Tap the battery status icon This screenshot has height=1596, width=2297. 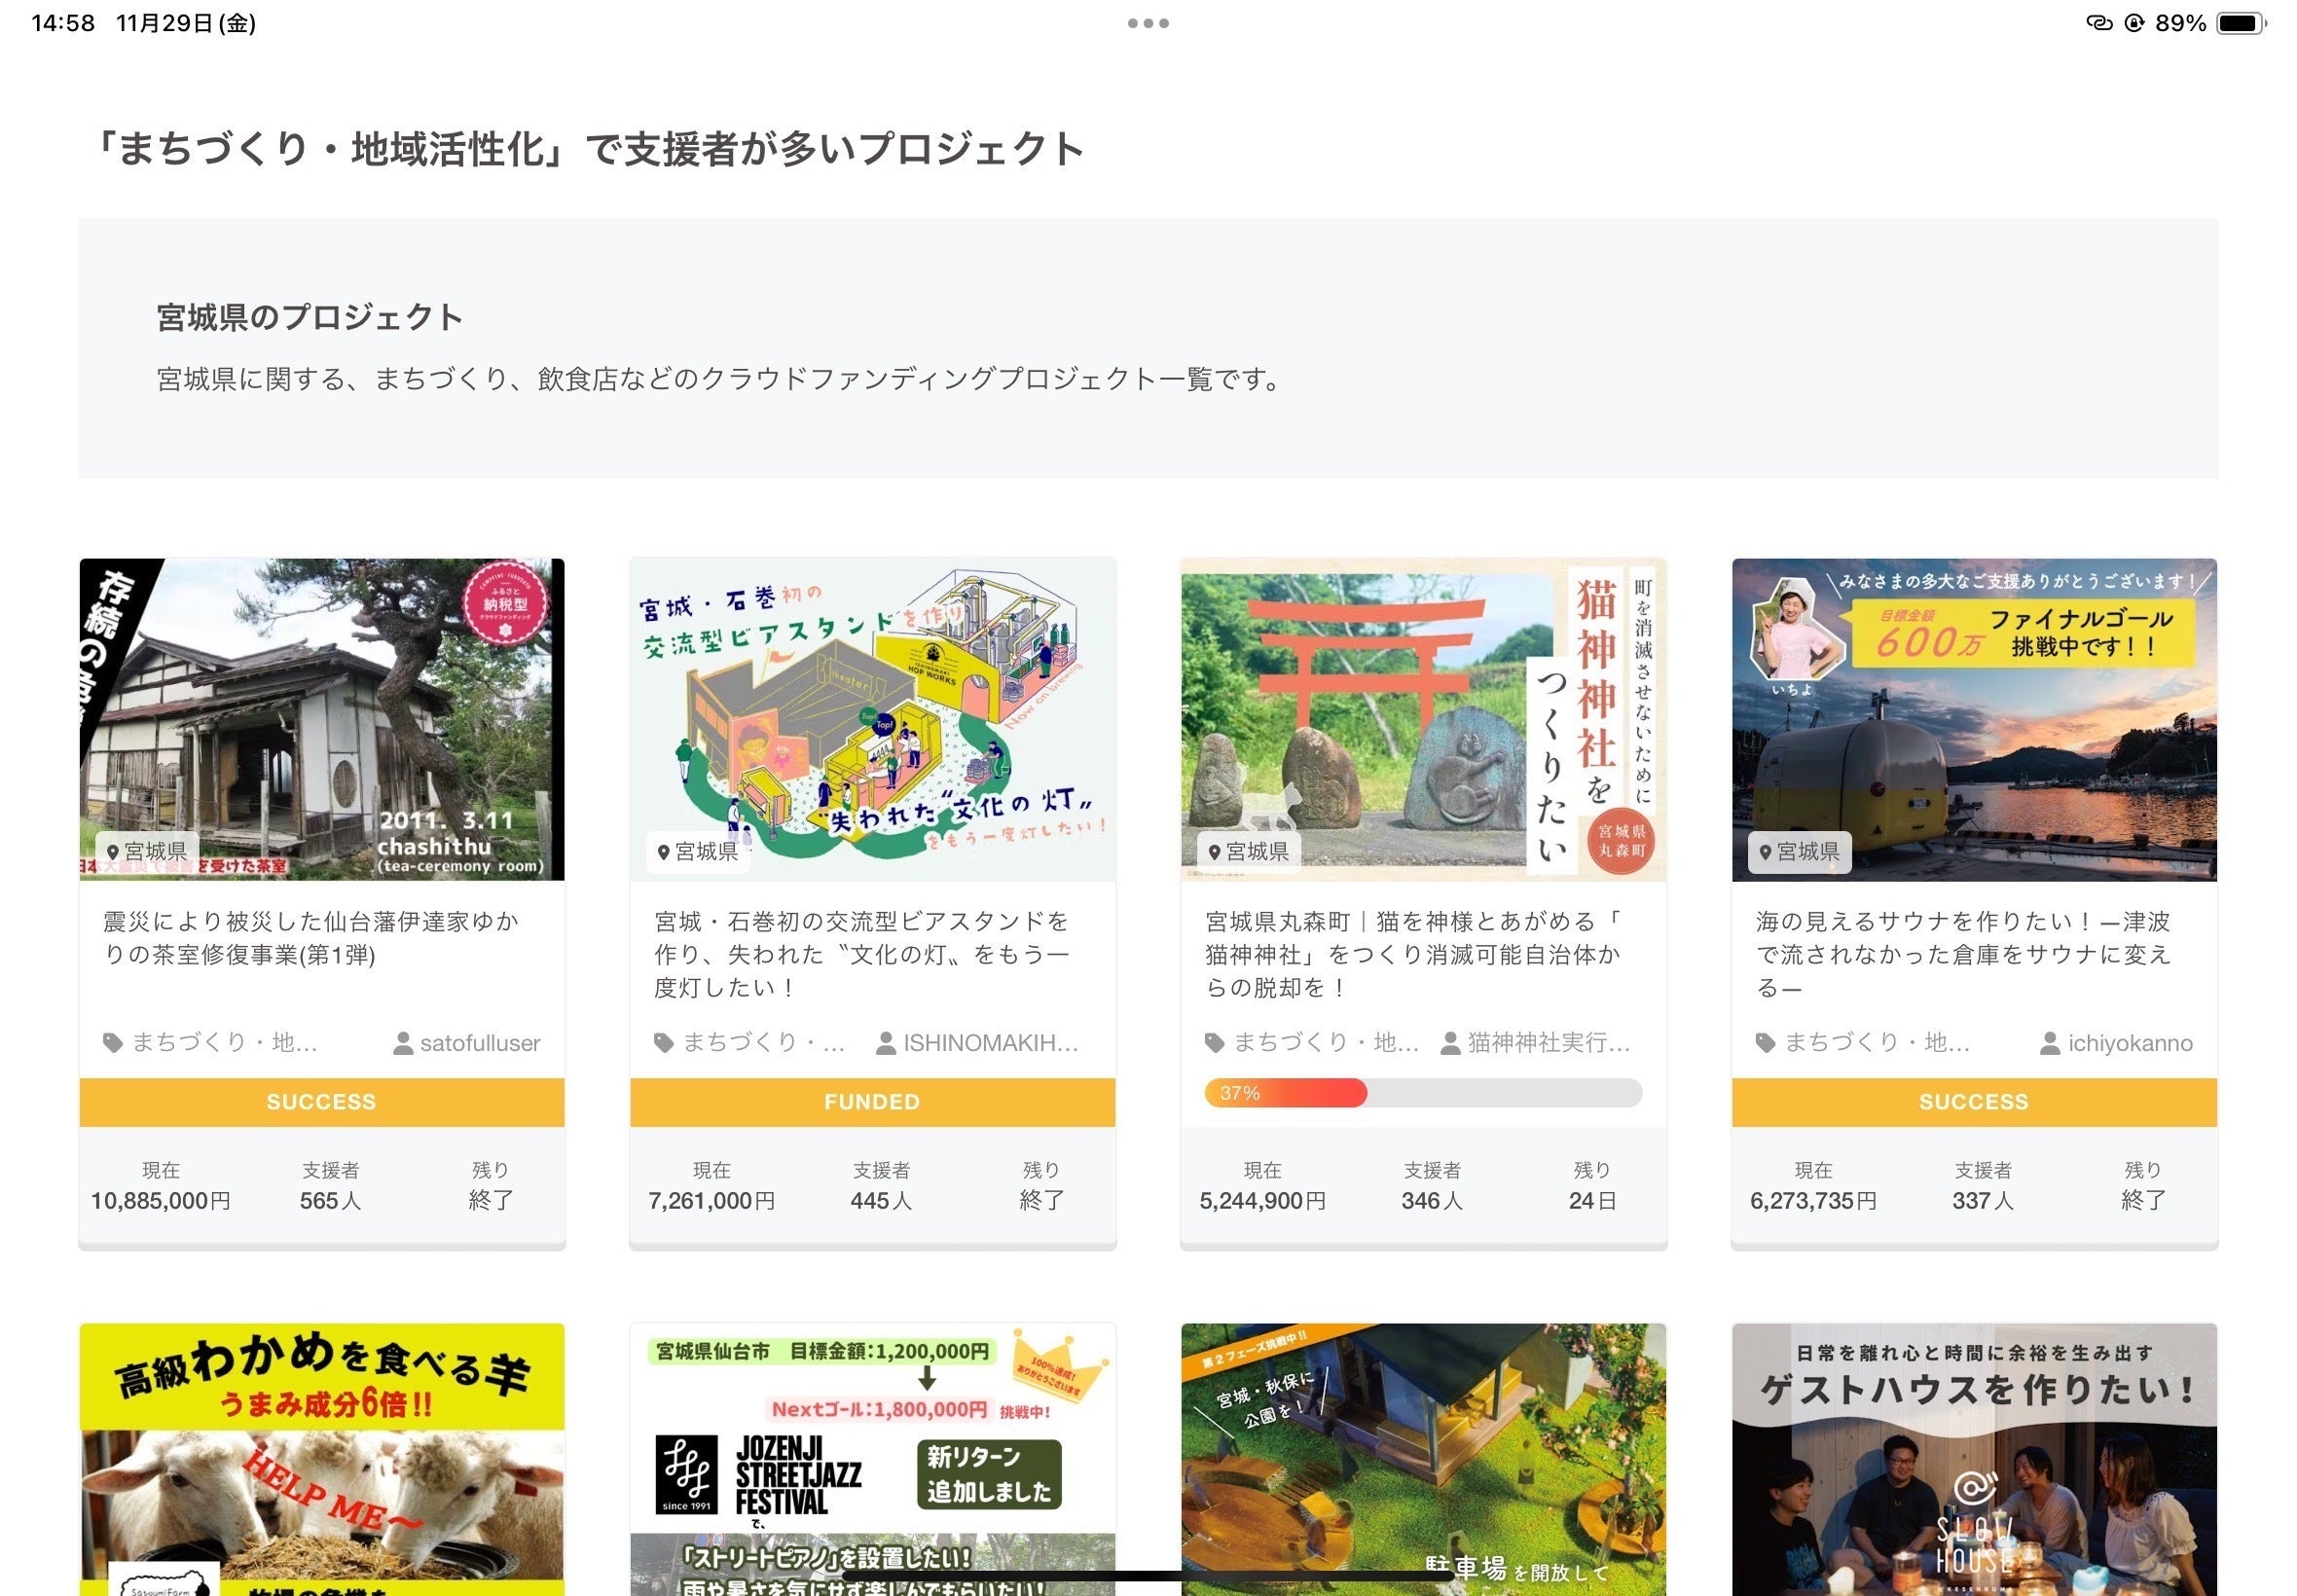[2240, 23]
